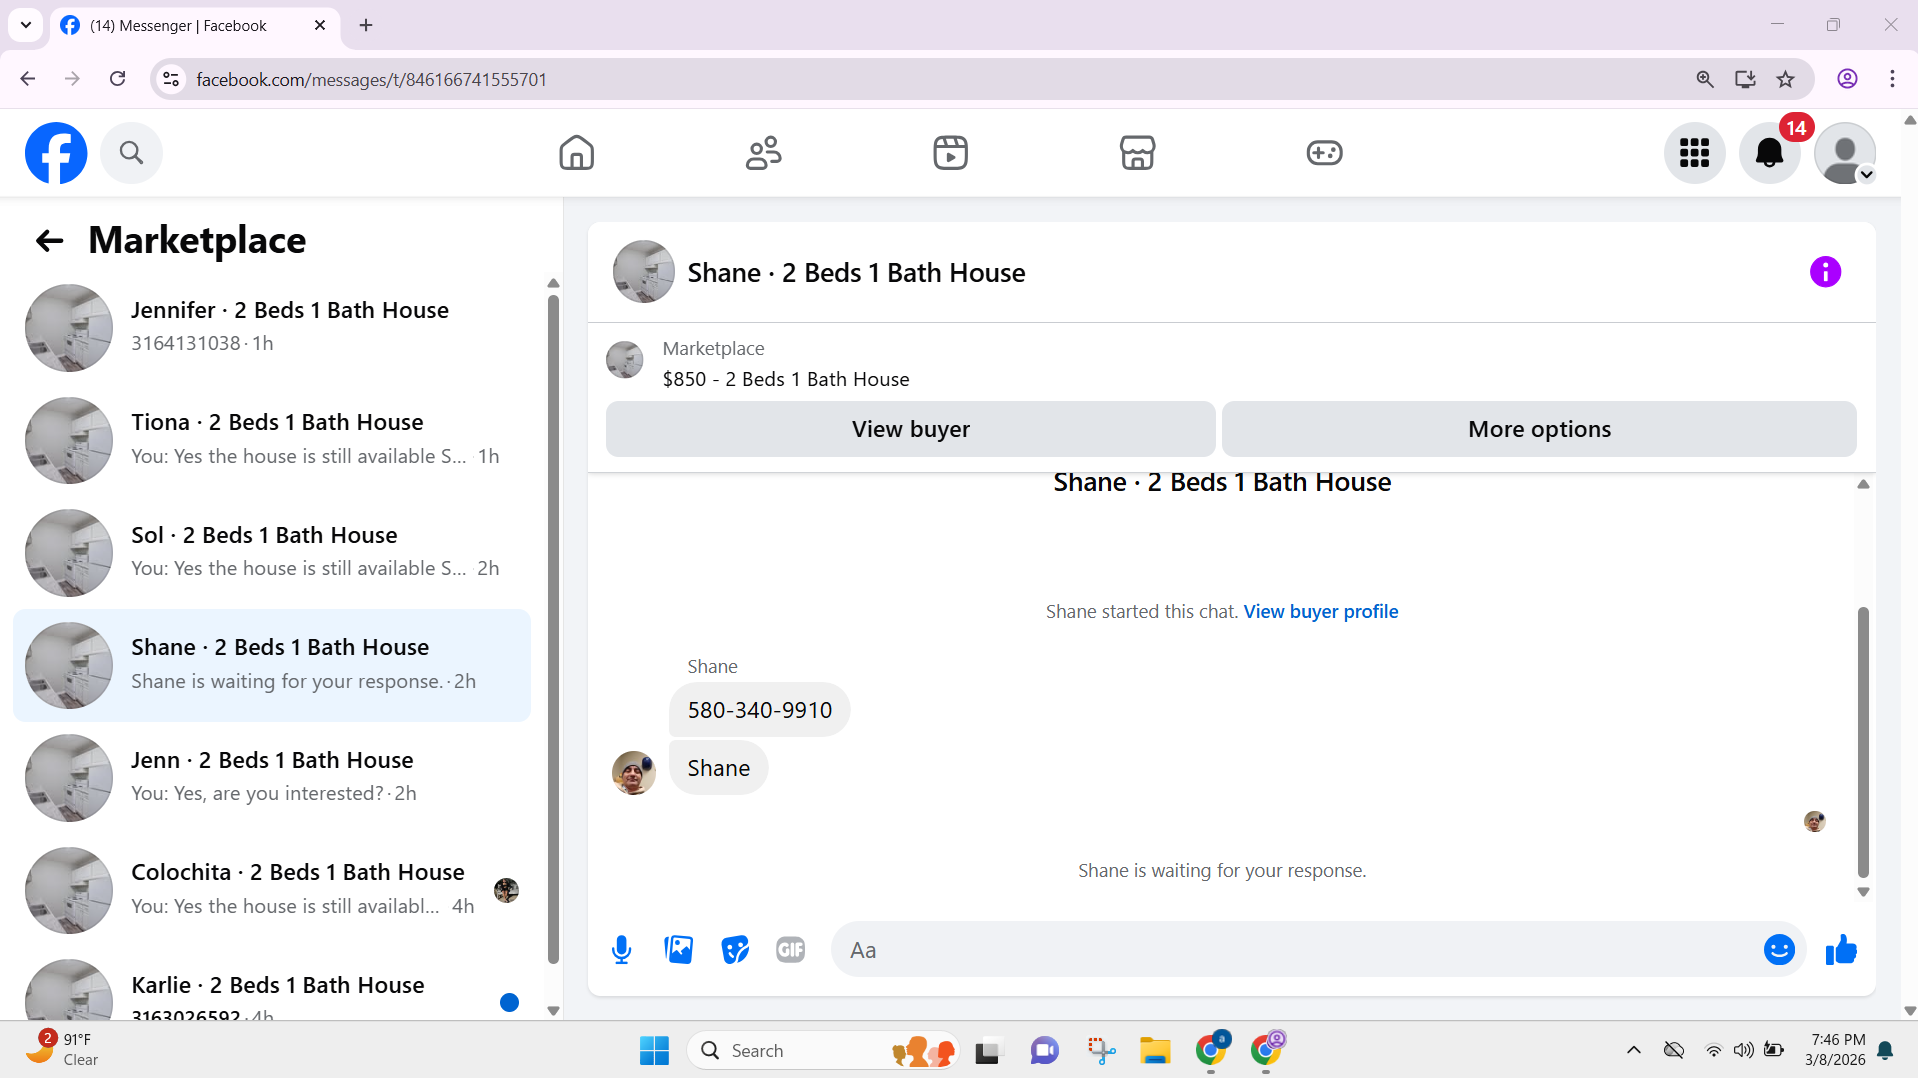Focus the Aa message input field
The width and height of the screenshot is (1918, 1078).
pyautogui.click(x=1295, y=950)
